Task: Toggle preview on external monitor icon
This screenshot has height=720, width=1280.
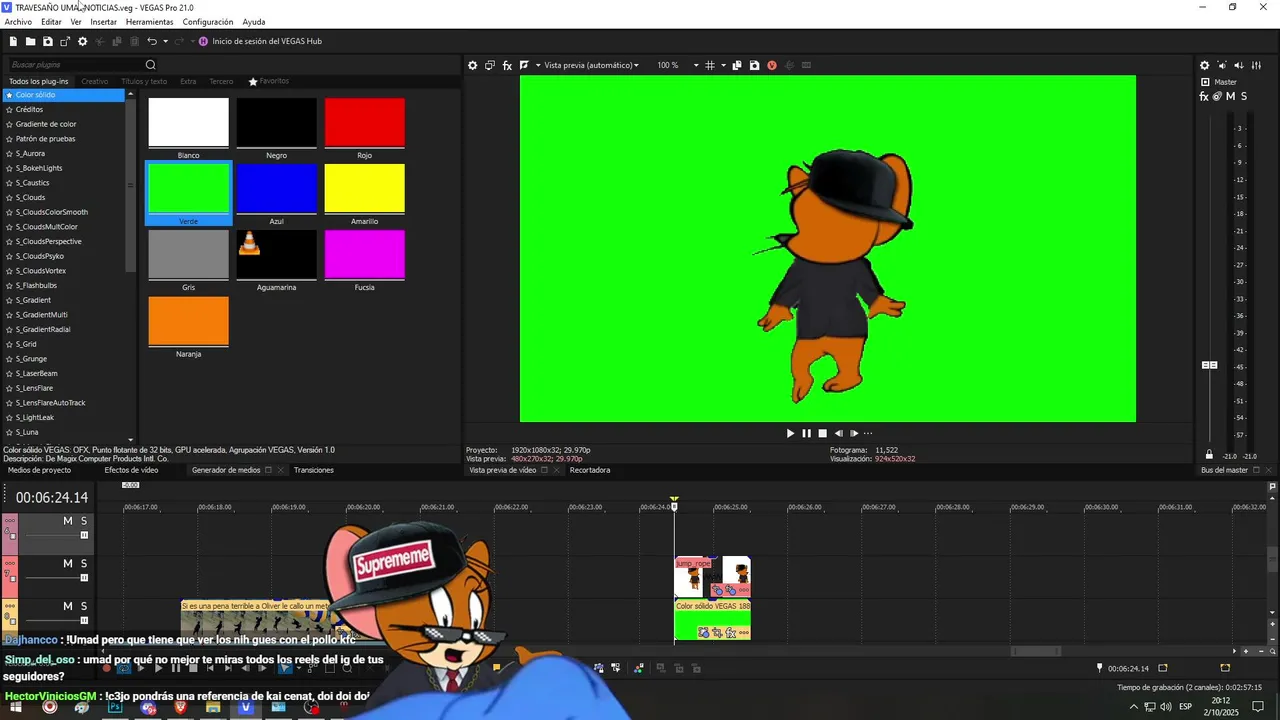Action: (490, 65)
